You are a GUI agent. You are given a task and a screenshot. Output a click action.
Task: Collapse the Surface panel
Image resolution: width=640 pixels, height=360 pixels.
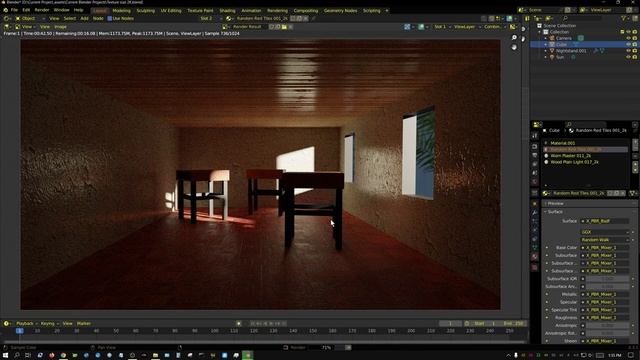pyautogui.click(x=555, y=212)
